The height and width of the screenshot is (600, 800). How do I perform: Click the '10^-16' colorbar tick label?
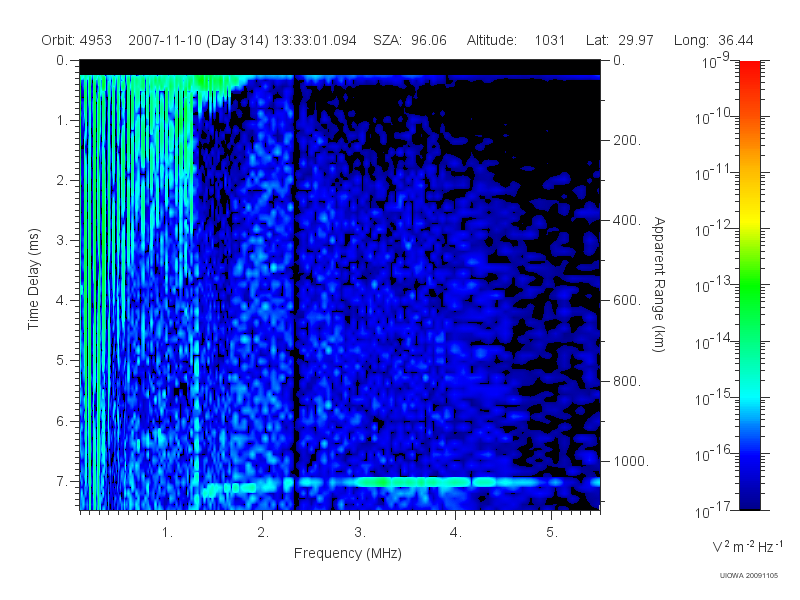[714, 454]
